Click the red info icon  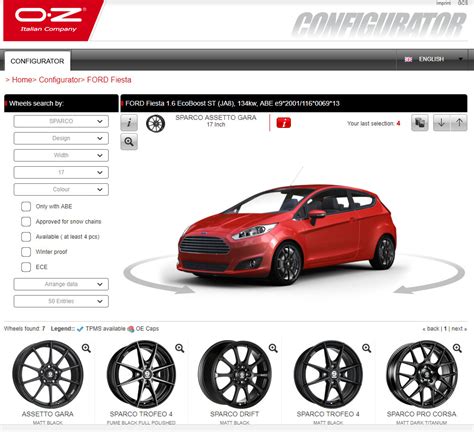point(284,123)
